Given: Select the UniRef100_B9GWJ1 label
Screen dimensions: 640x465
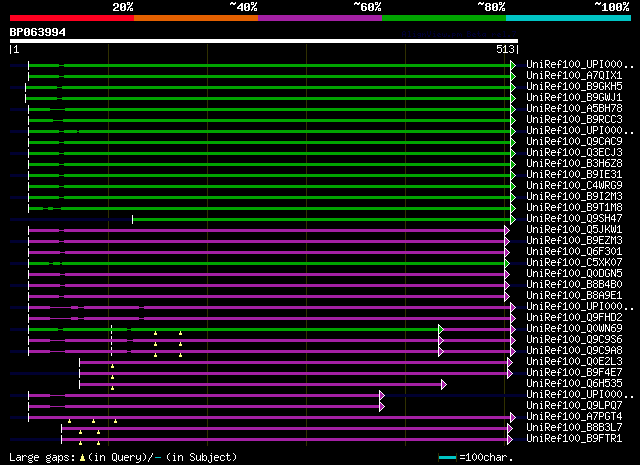Looking at the screenshot, I should click(x=574, y=98).
